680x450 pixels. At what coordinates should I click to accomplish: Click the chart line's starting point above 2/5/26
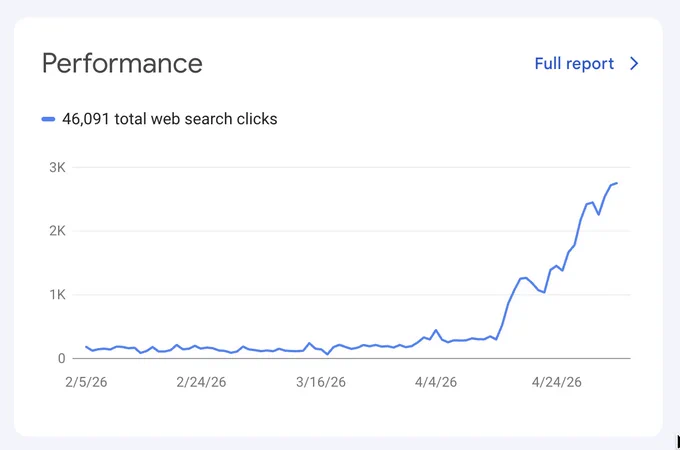86,346
